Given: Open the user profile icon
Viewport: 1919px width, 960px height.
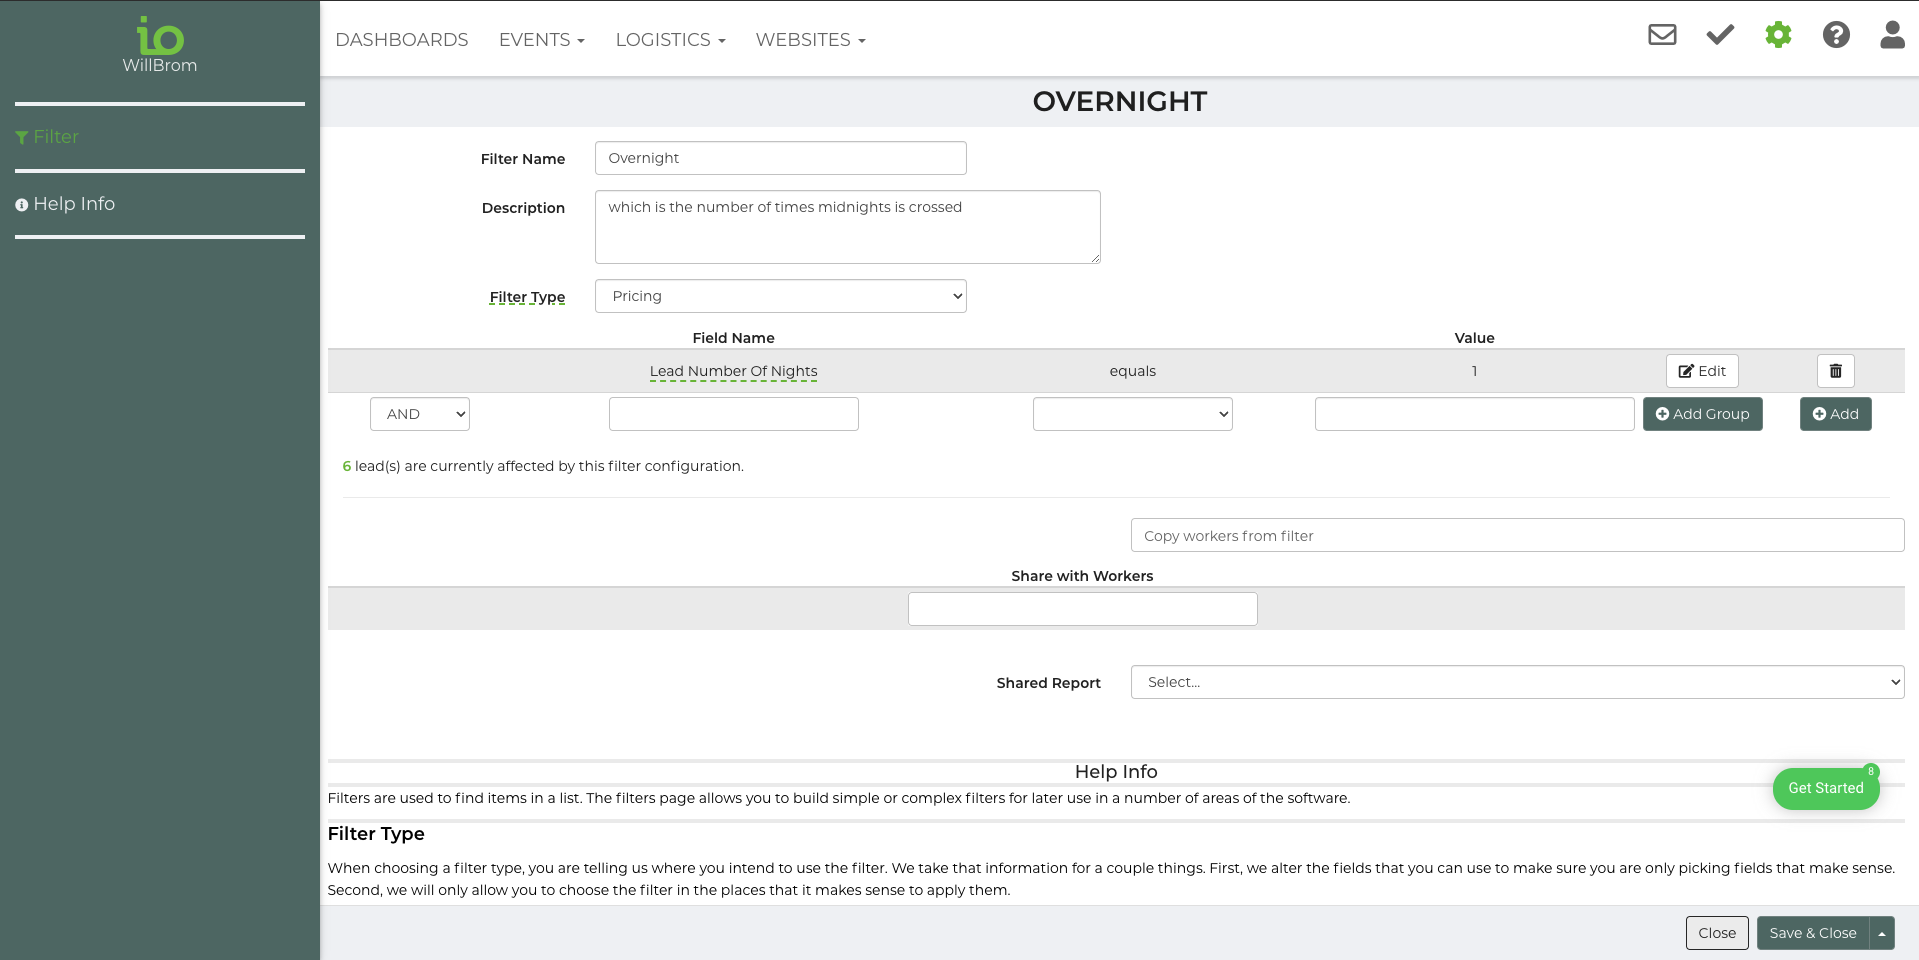Looking at the screenshot, I should point(1892,35).
